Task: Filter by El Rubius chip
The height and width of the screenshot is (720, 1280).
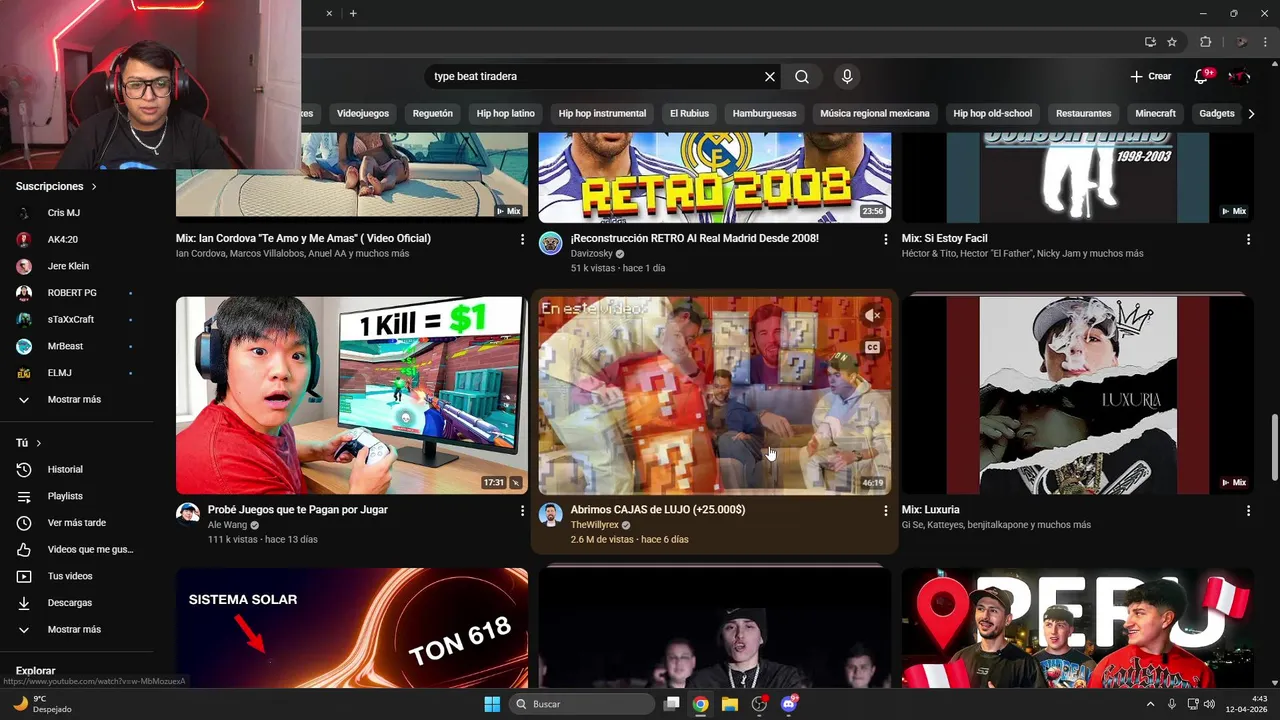Action: 689,114
